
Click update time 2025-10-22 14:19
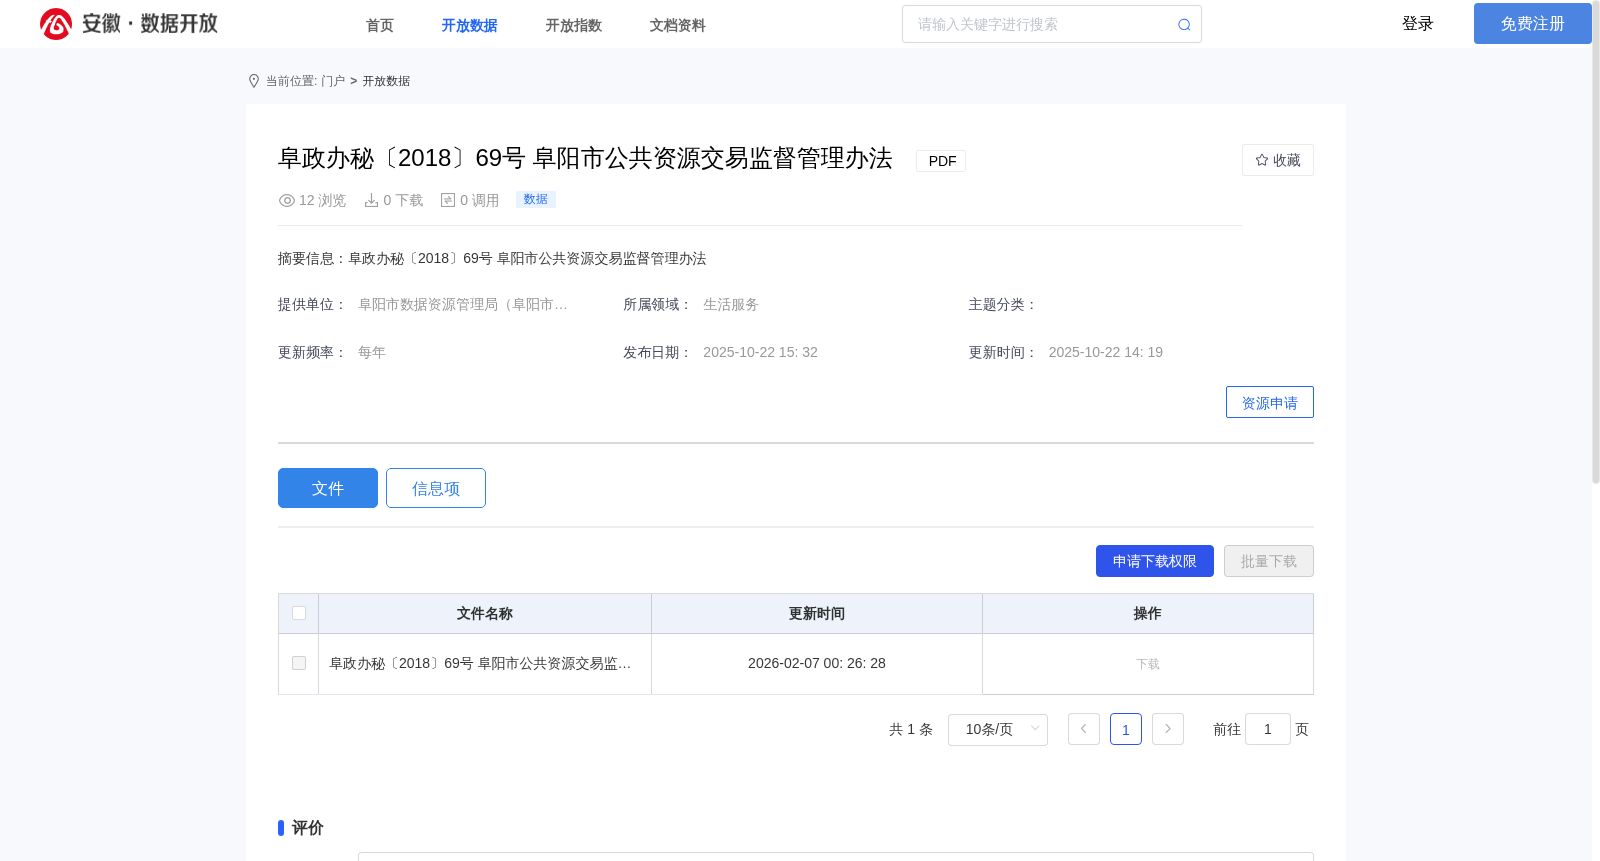[1106, 352]
